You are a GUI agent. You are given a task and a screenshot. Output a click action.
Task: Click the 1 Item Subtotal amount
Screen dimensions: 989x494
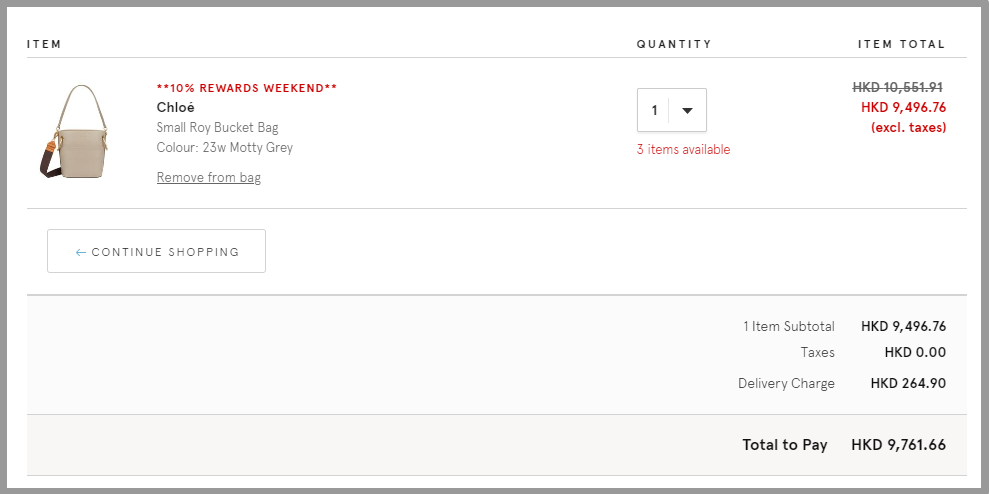[x=903, y=327]
